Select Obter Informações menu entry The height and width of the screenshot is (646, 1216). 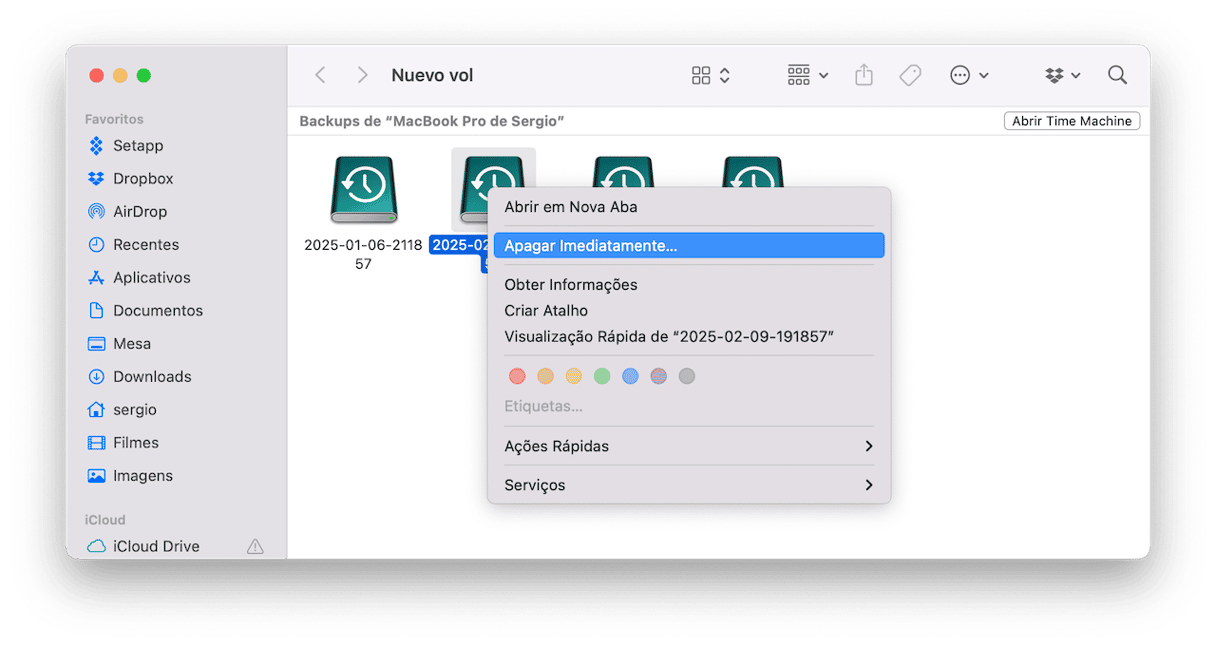coord(571,285)
